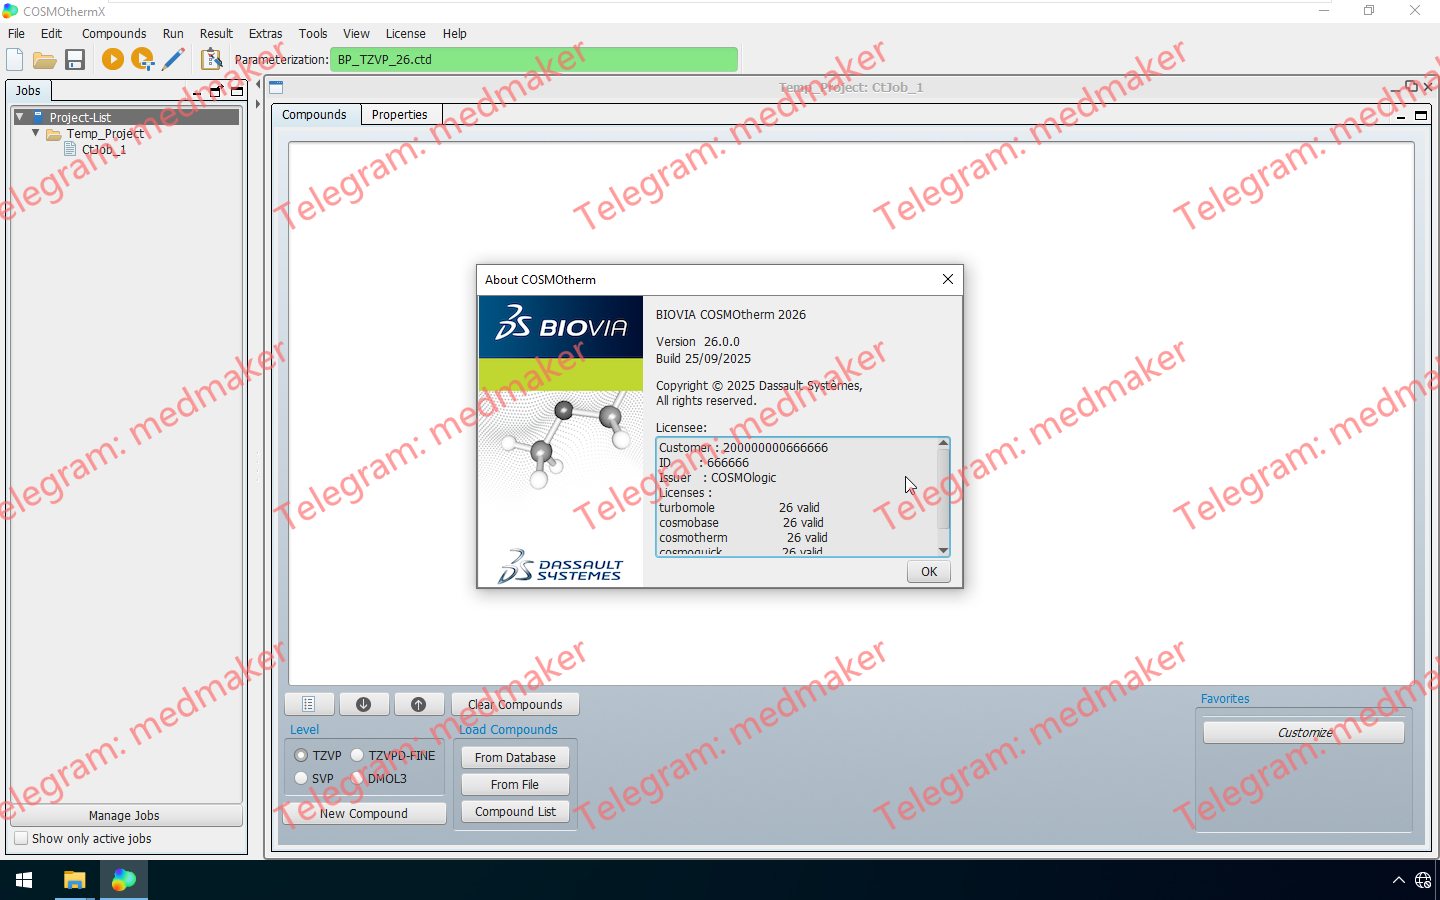Open the Edit menu
The height and width of the screenshot is (900, 1440).
coord(51,33)
